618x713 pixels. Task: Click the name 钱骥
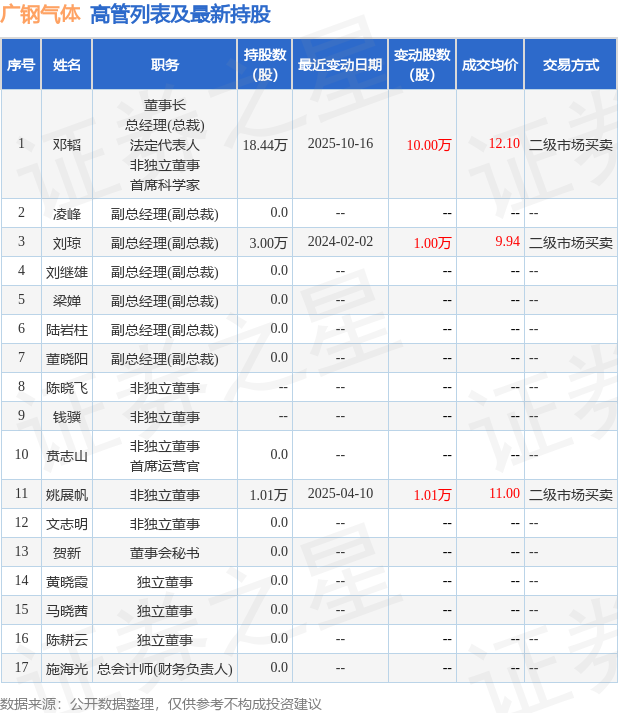(x=66, y=417)
